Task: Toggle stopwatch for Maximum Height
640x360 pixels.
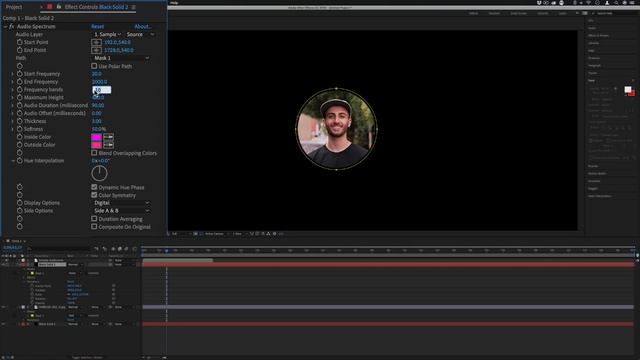Action: [20, 98]
